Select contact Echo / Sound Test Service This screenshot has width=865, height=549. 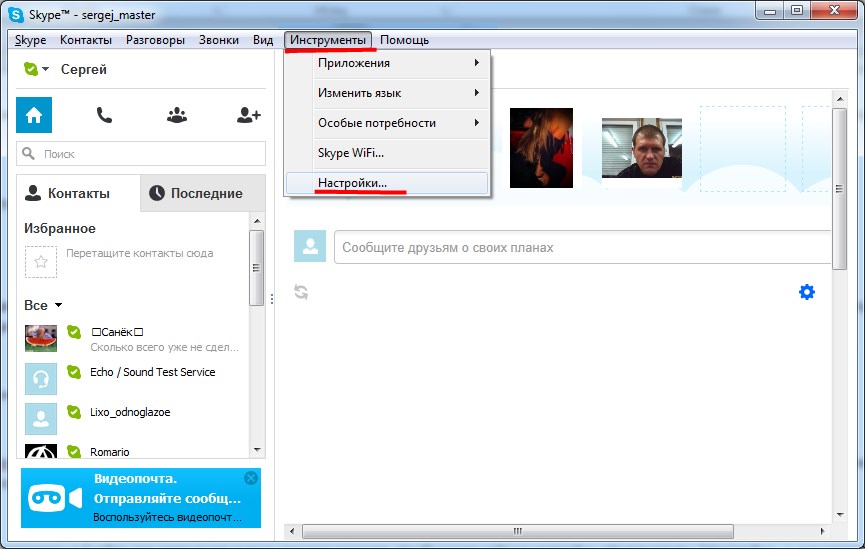coord(153,372)
